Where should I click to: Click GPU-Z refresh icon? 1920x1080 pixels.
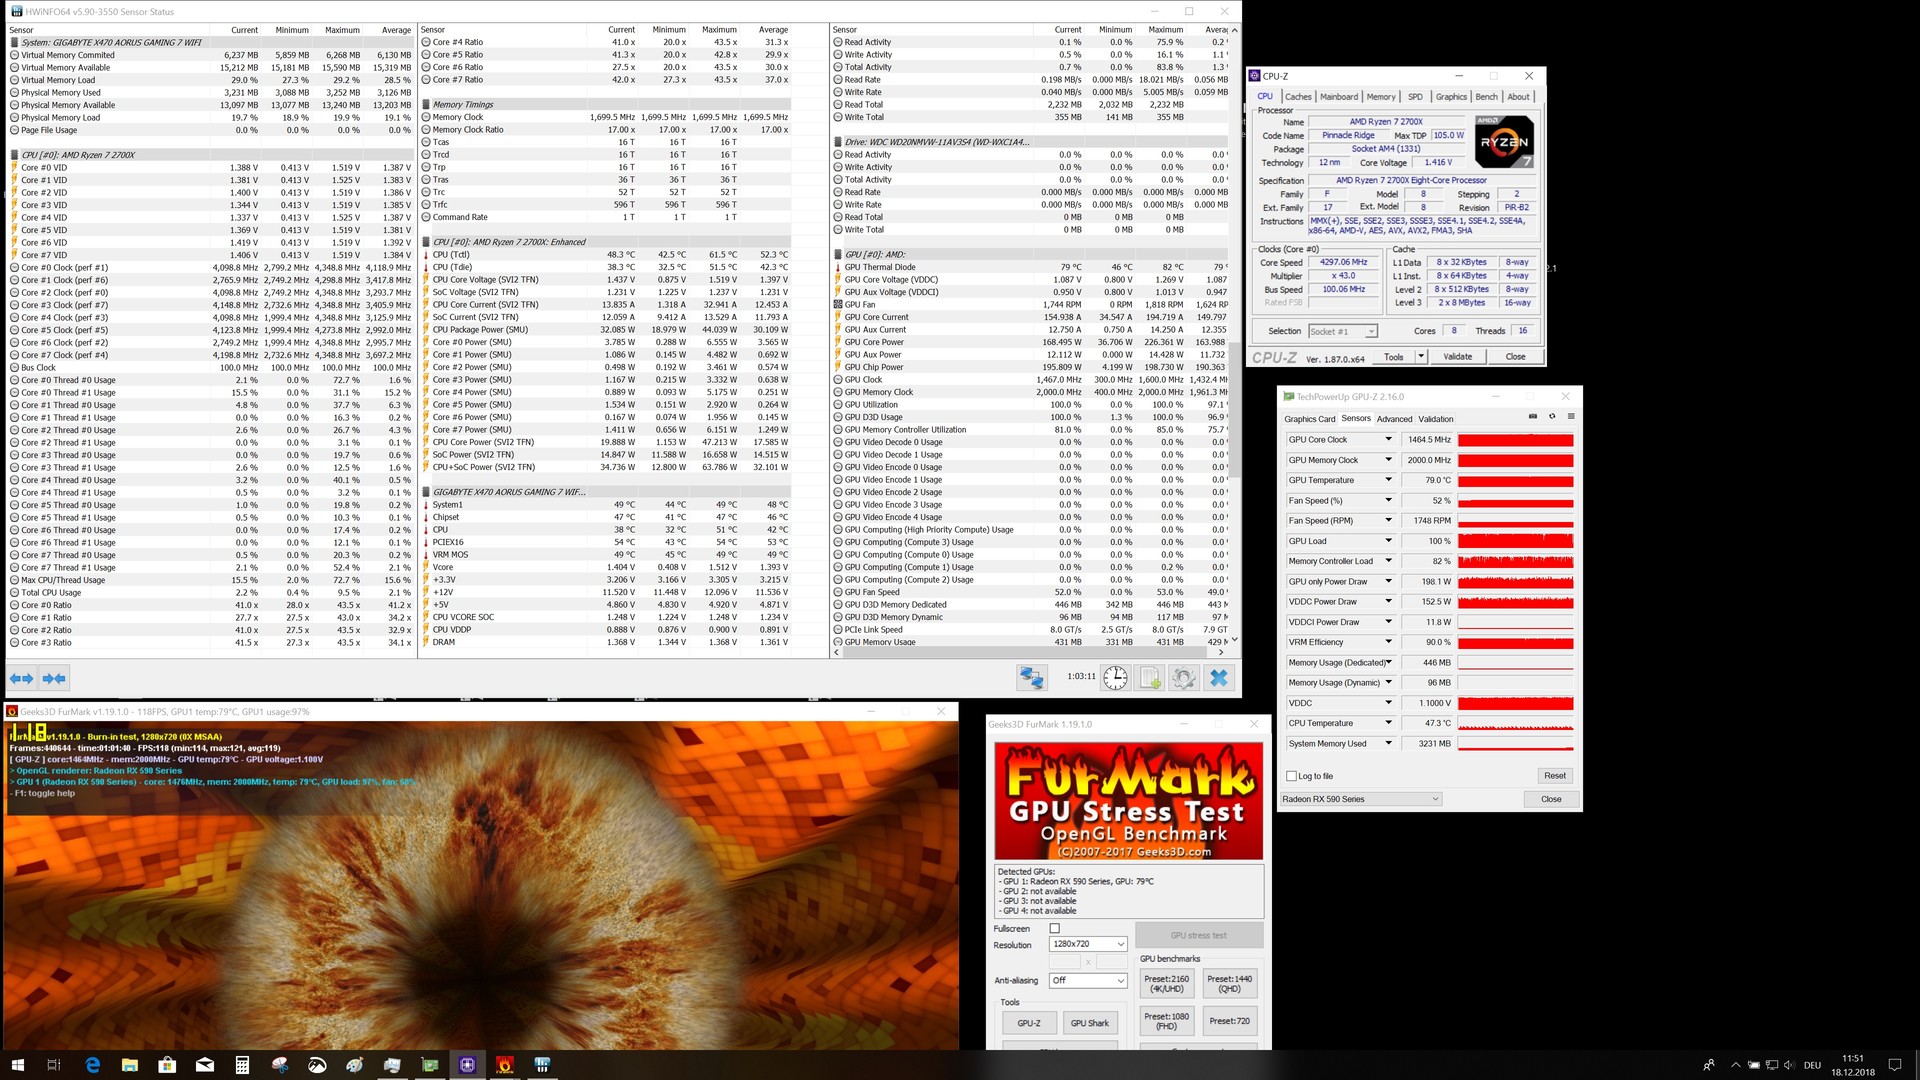[x=1552, y=417]
